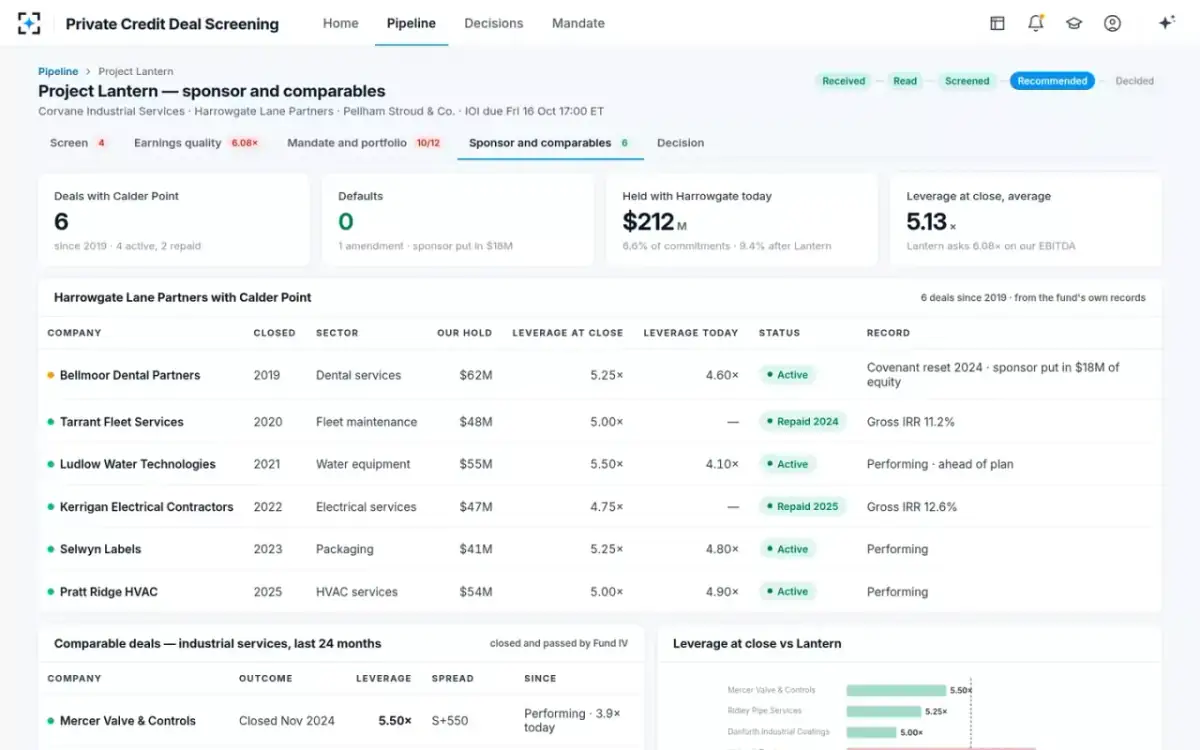Screen dimensions: 1200x750
Task: Click the Mercer Valve & Controls chart bar
Action: coord(896,690)
